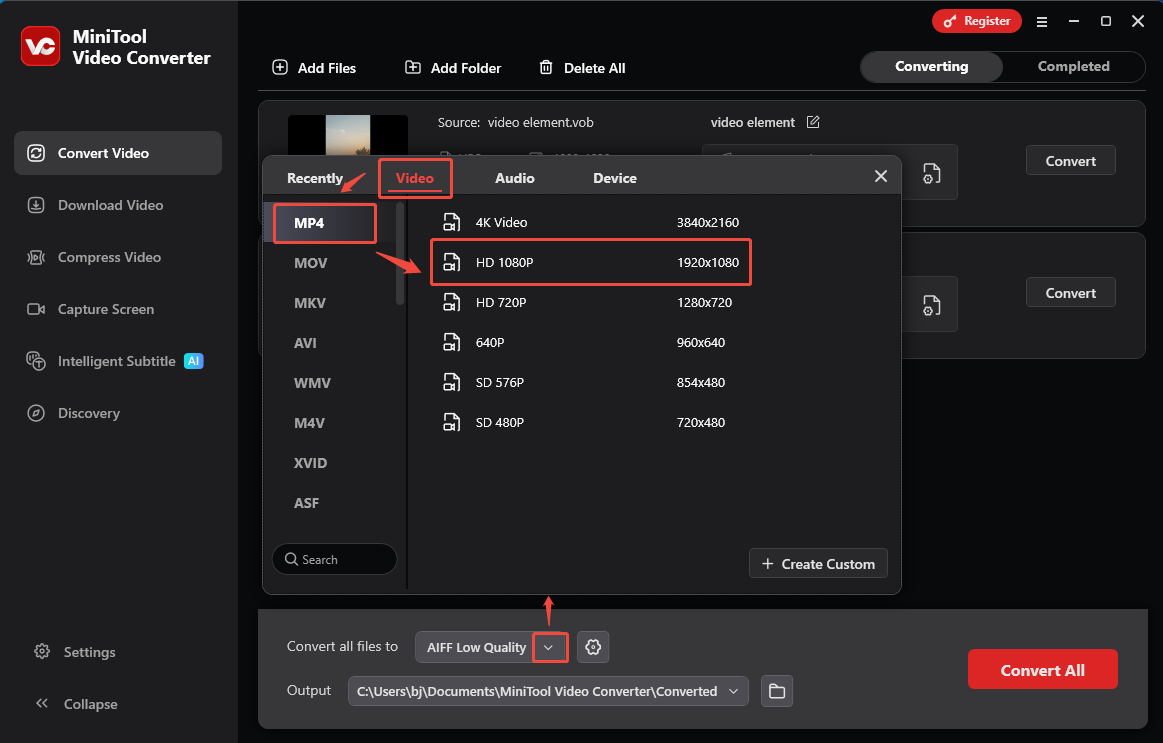This screenshot has height=743, width=1163.
Task: Switch to the Completed tab
Action: [x=1071, y=66]
